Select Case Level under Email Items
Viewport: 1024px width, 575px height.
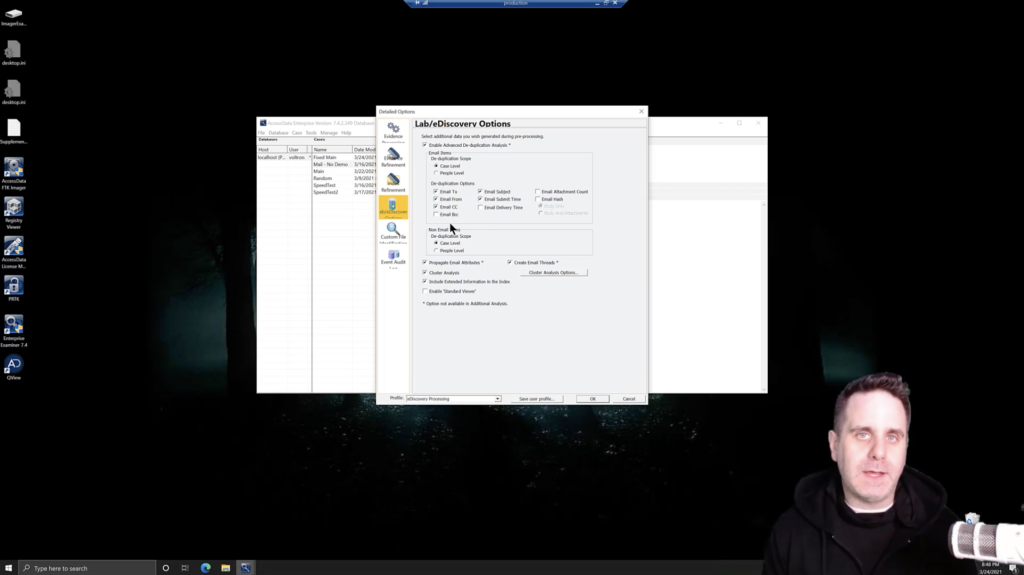[436, 166]
